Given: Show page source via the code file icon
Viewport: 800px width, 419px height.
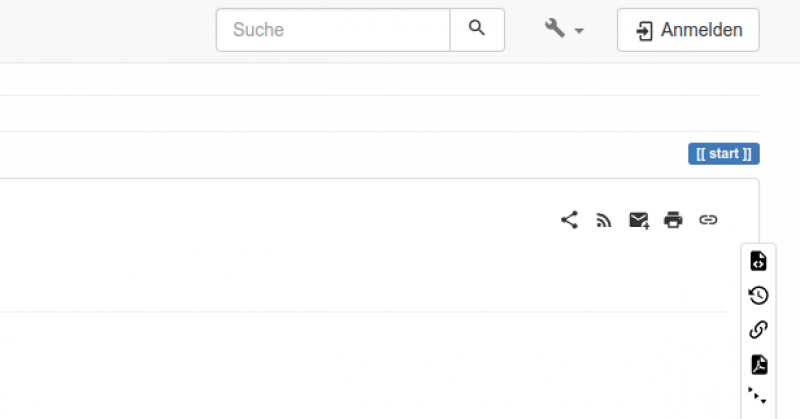Looking at the screenshot, I should click(x=758, y=261).
